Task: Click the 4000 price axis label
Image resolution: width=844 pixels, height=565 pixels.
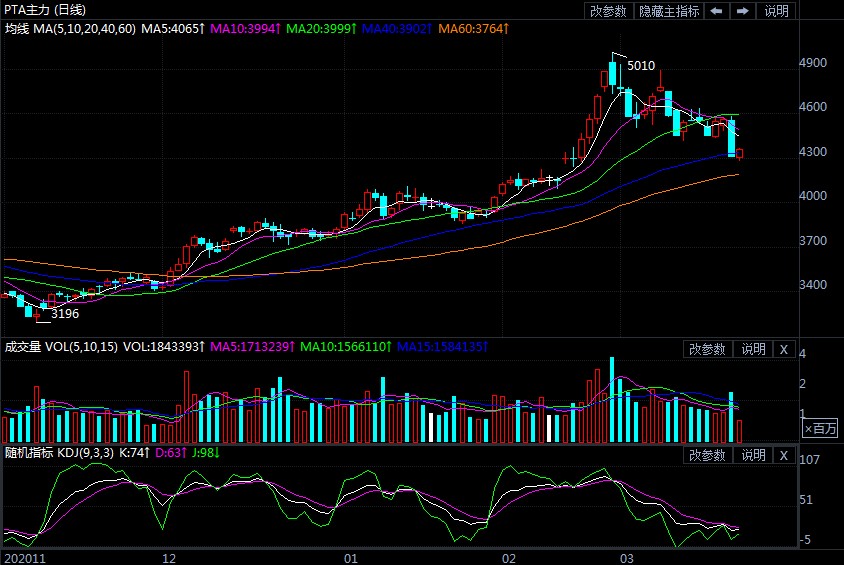Action: coord(813,196)
